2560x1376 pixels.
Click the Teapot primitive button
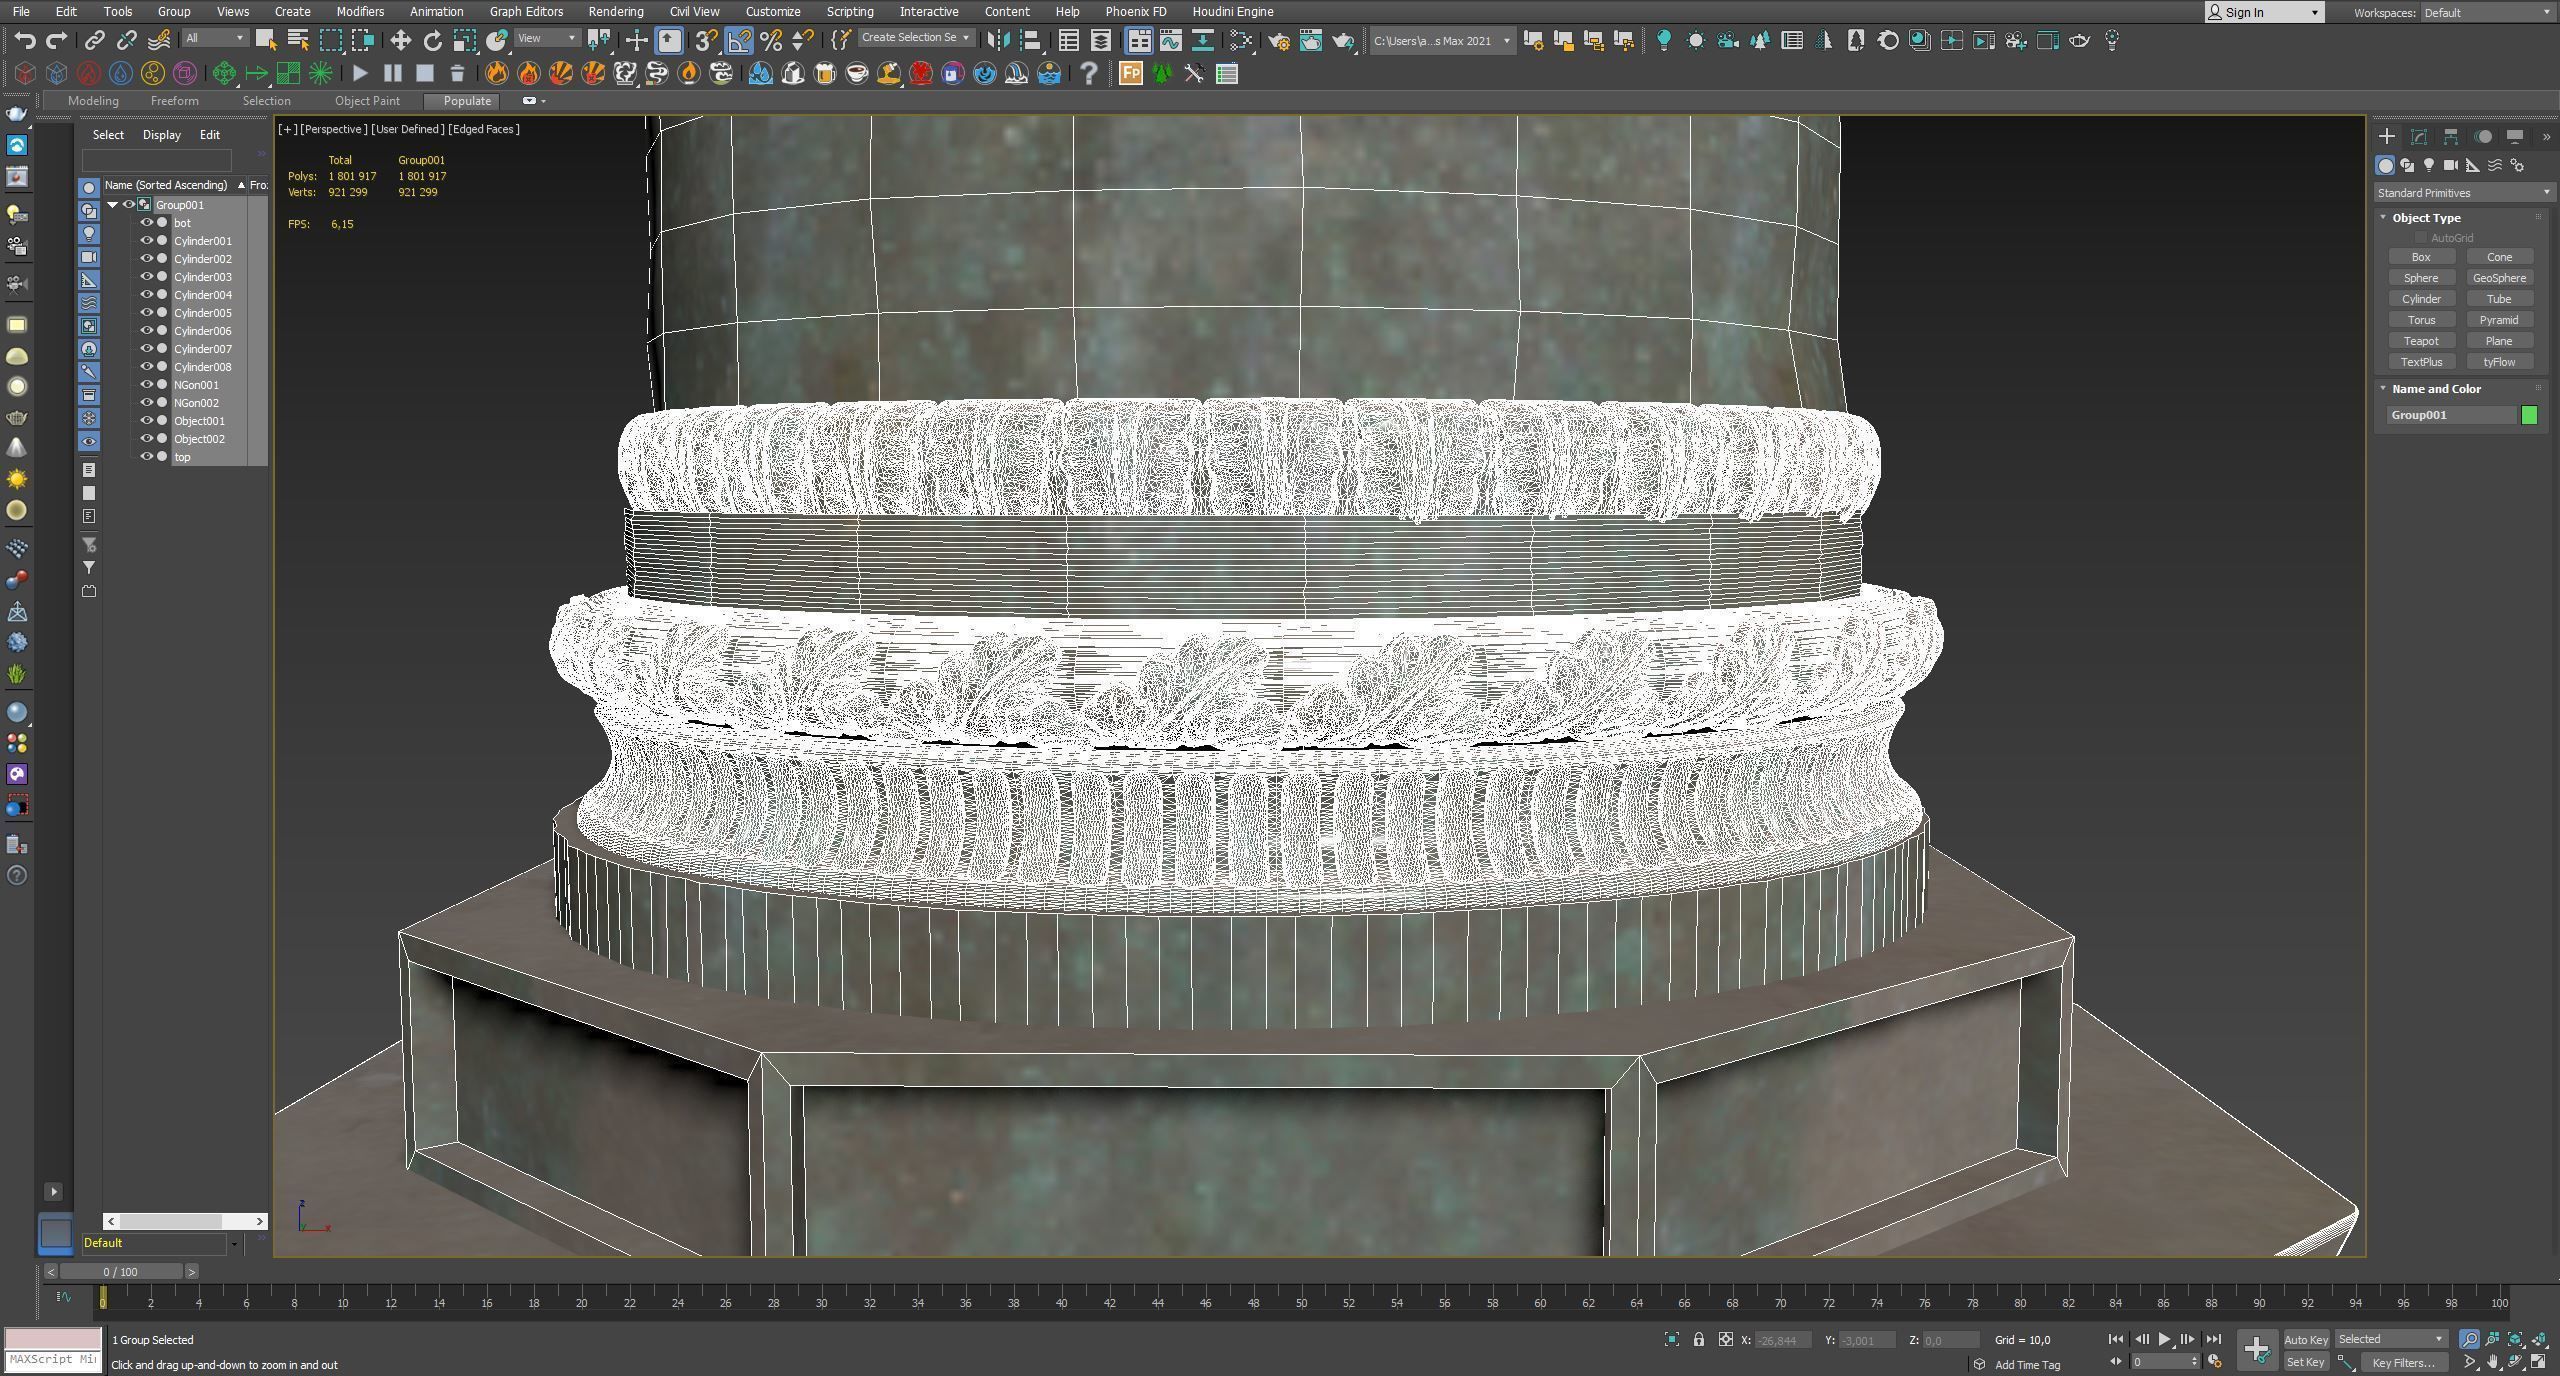(x=2421, y=341)
